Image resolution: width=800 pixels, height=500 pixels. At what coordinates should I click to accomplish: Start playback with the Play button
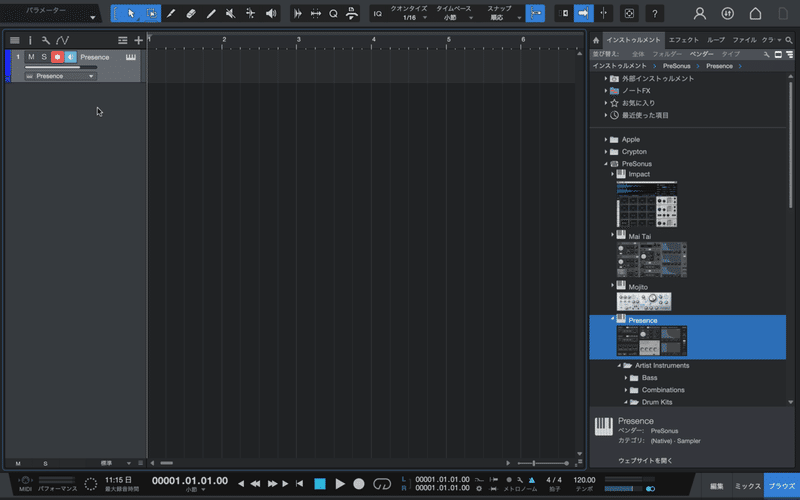point(340,484)
